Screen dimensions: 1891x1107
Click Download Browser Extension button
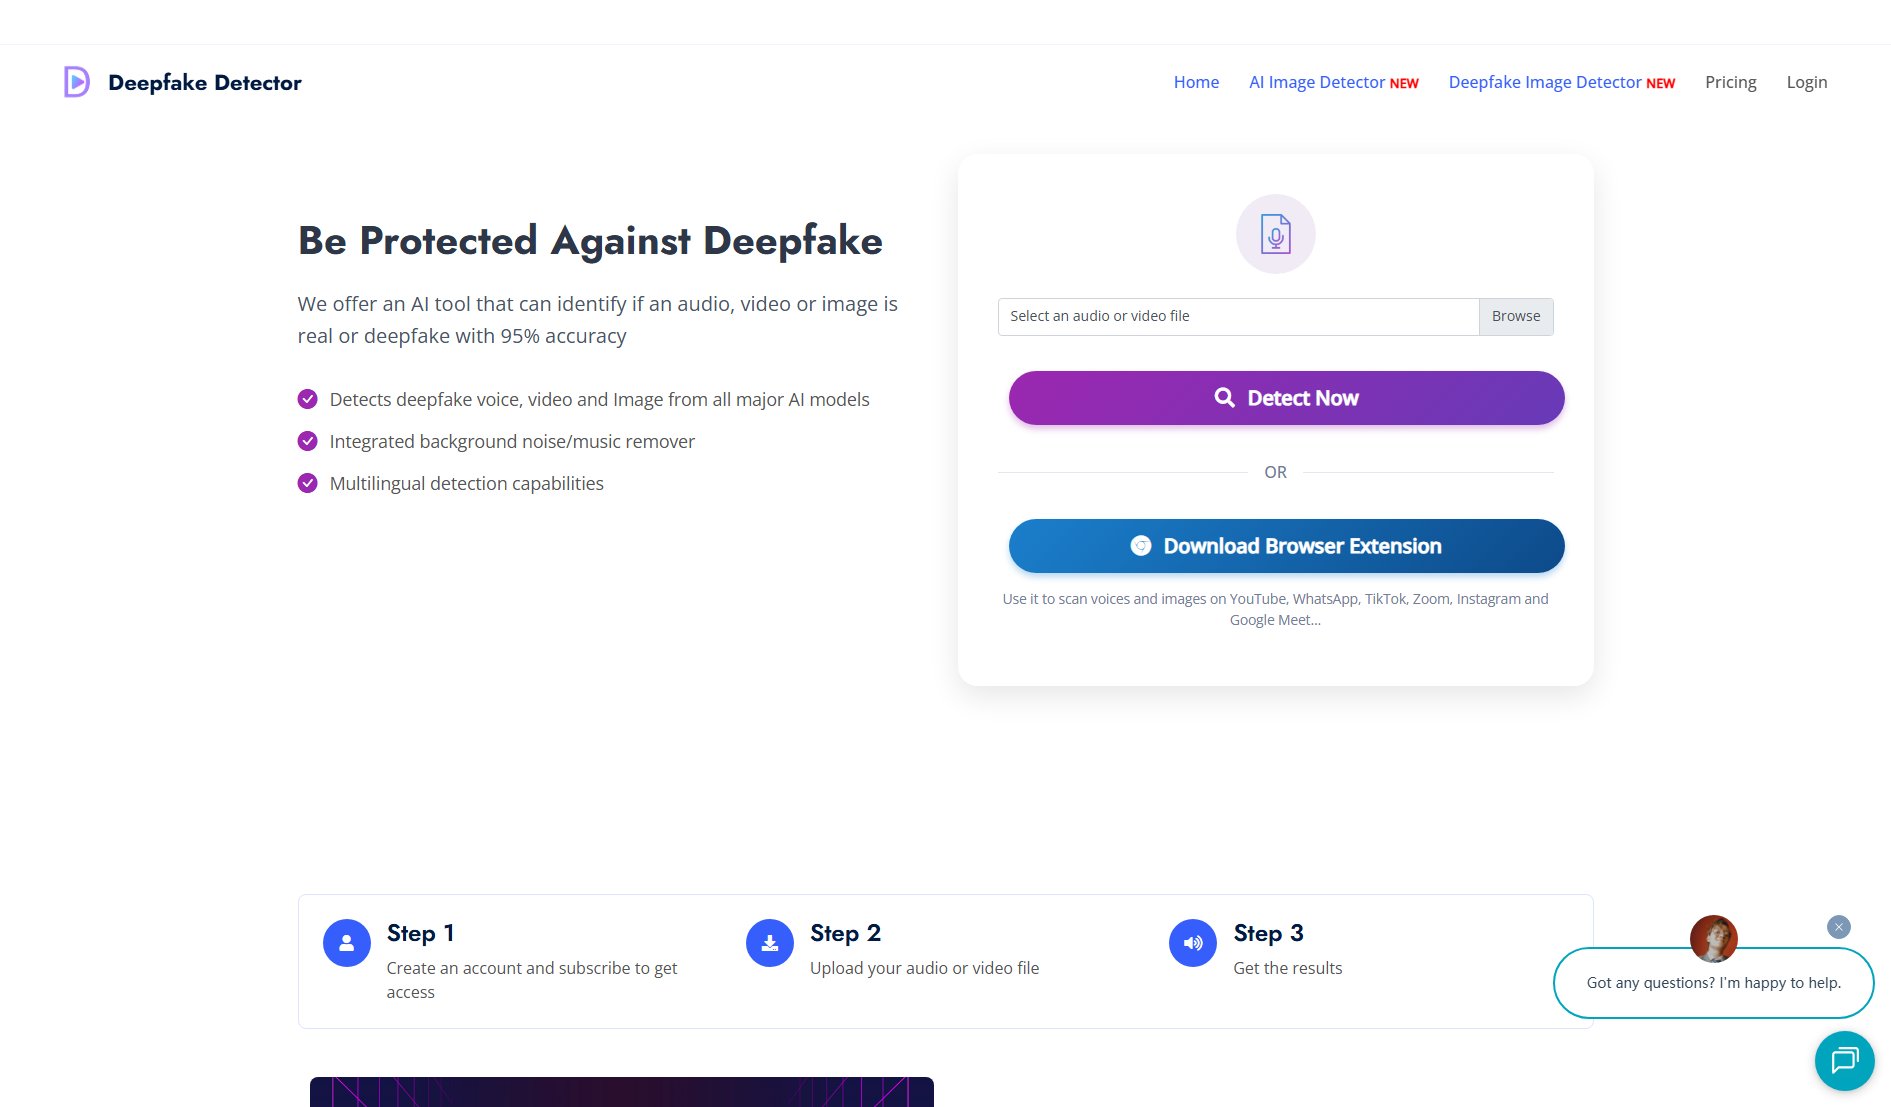(1286, 546)
